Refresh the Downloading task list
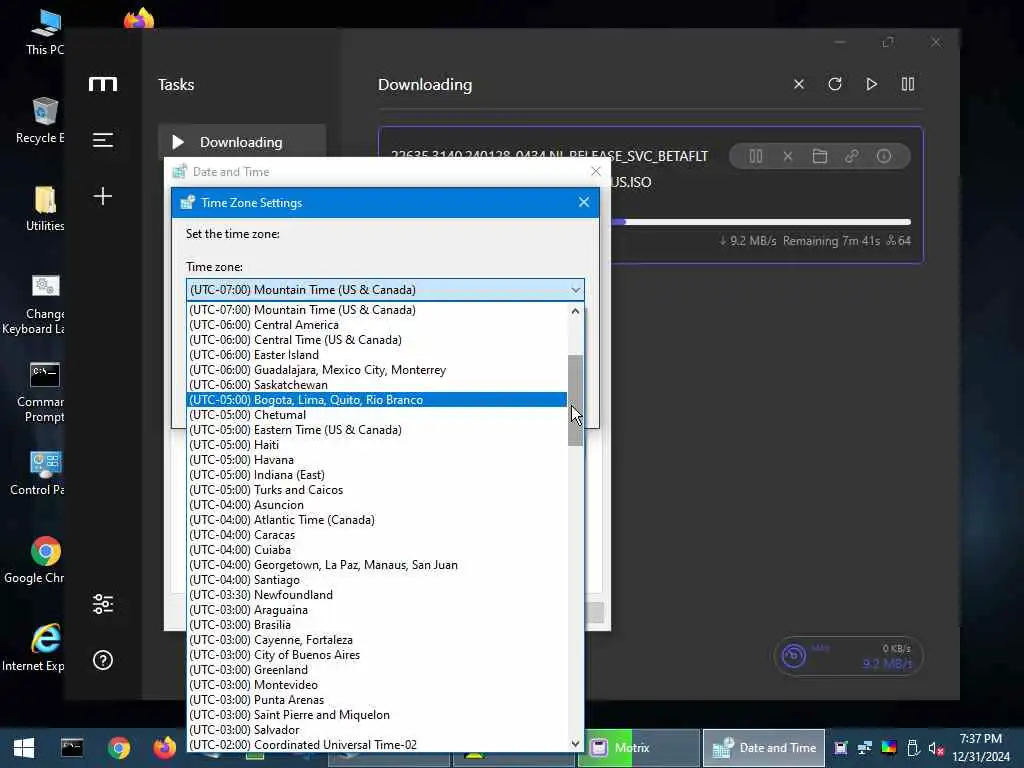 tap(835, 84)
